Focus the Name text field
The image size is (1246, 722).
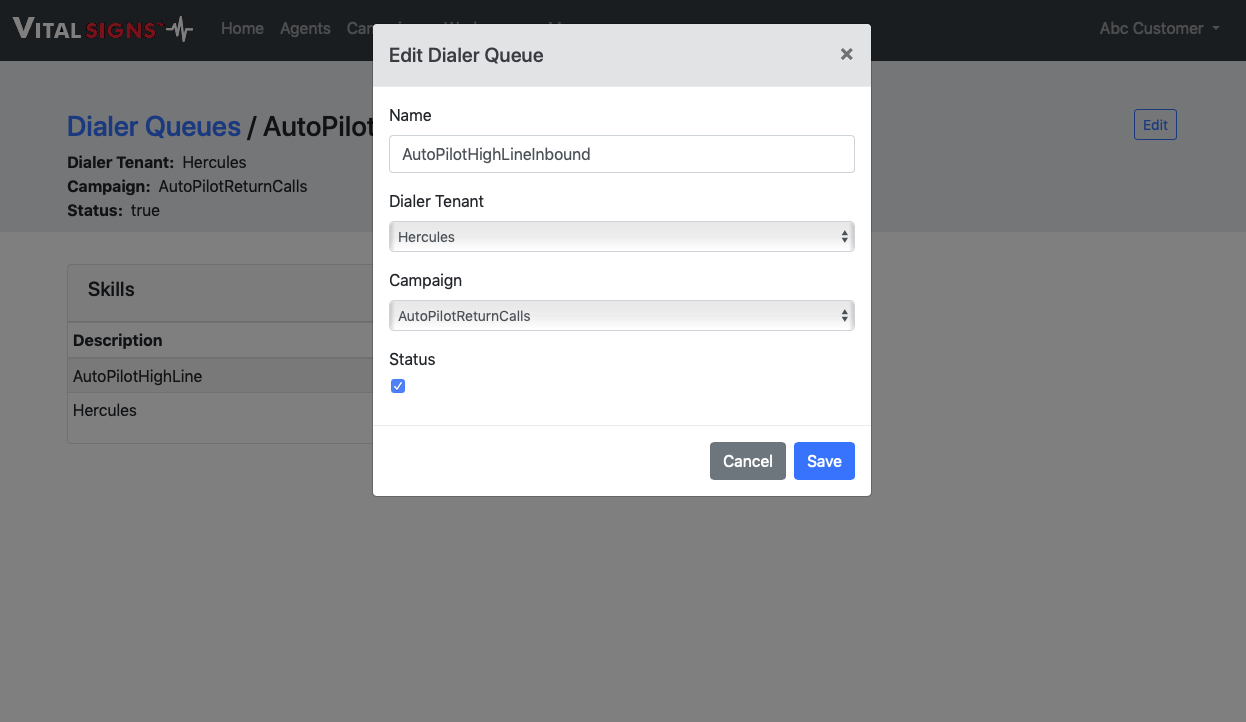tap(621, 154)
